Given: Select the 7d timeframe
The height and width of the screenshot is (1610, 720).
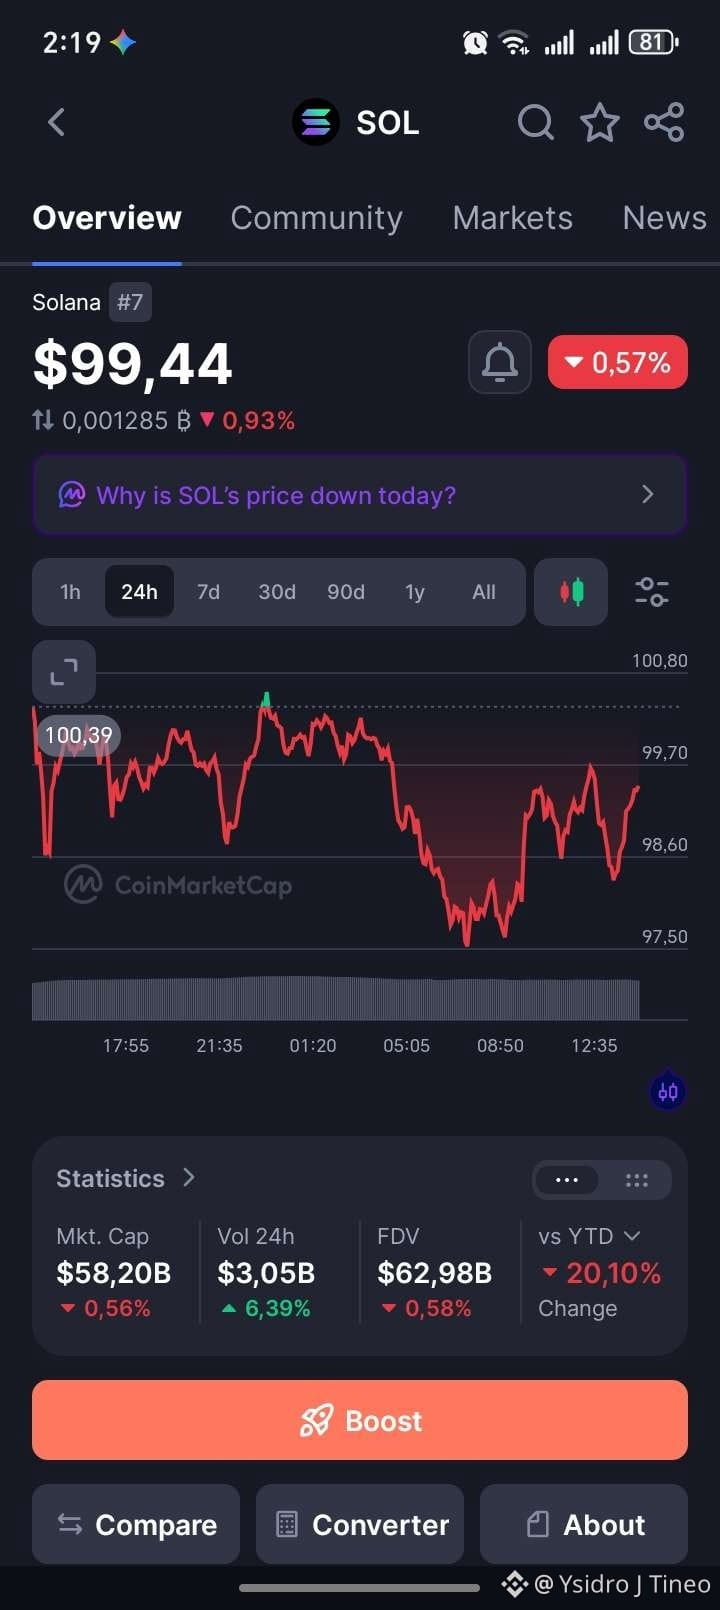Looking at the screenshot, I should (x=208, y=592).
